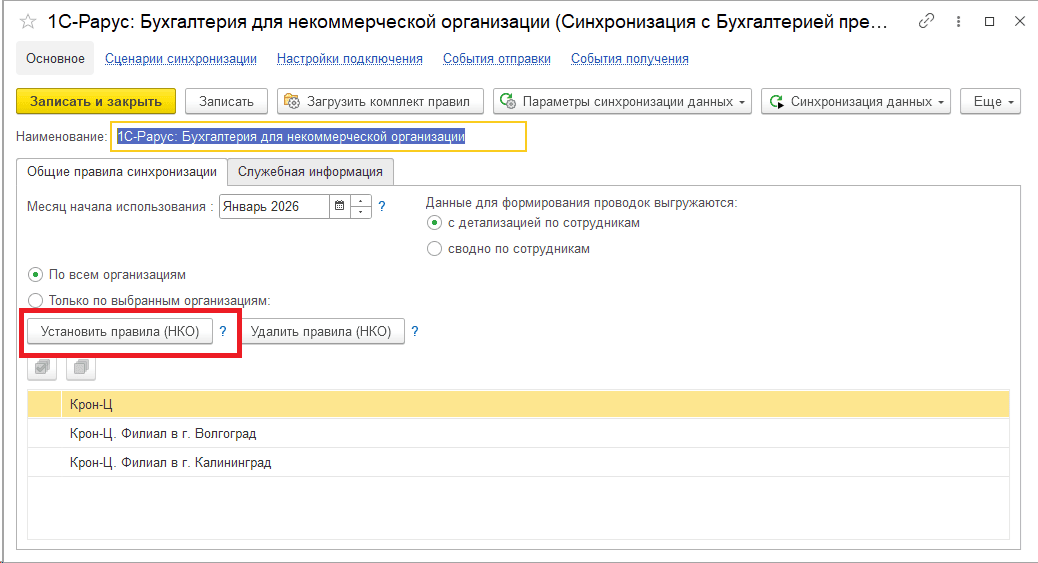Click Загрузить комплект правил button
This screenshot has width=1038, height=563.
tap(380, 101)
